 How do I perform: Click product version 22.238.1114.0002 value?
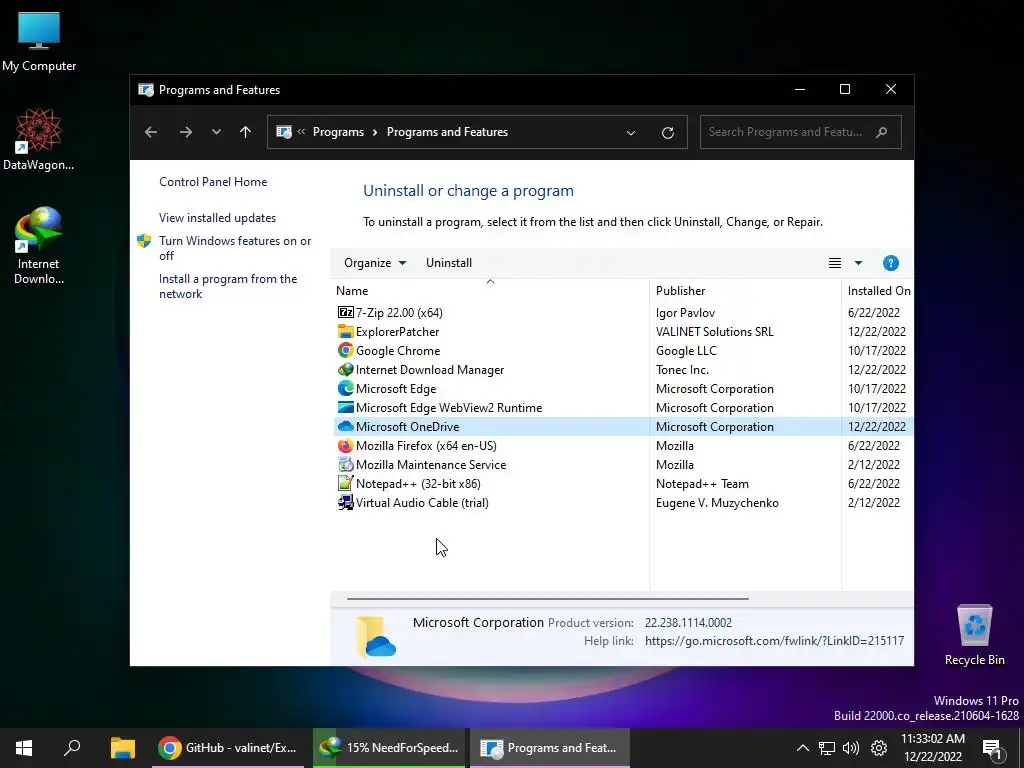pyautogui.click(x=688, y=622)
